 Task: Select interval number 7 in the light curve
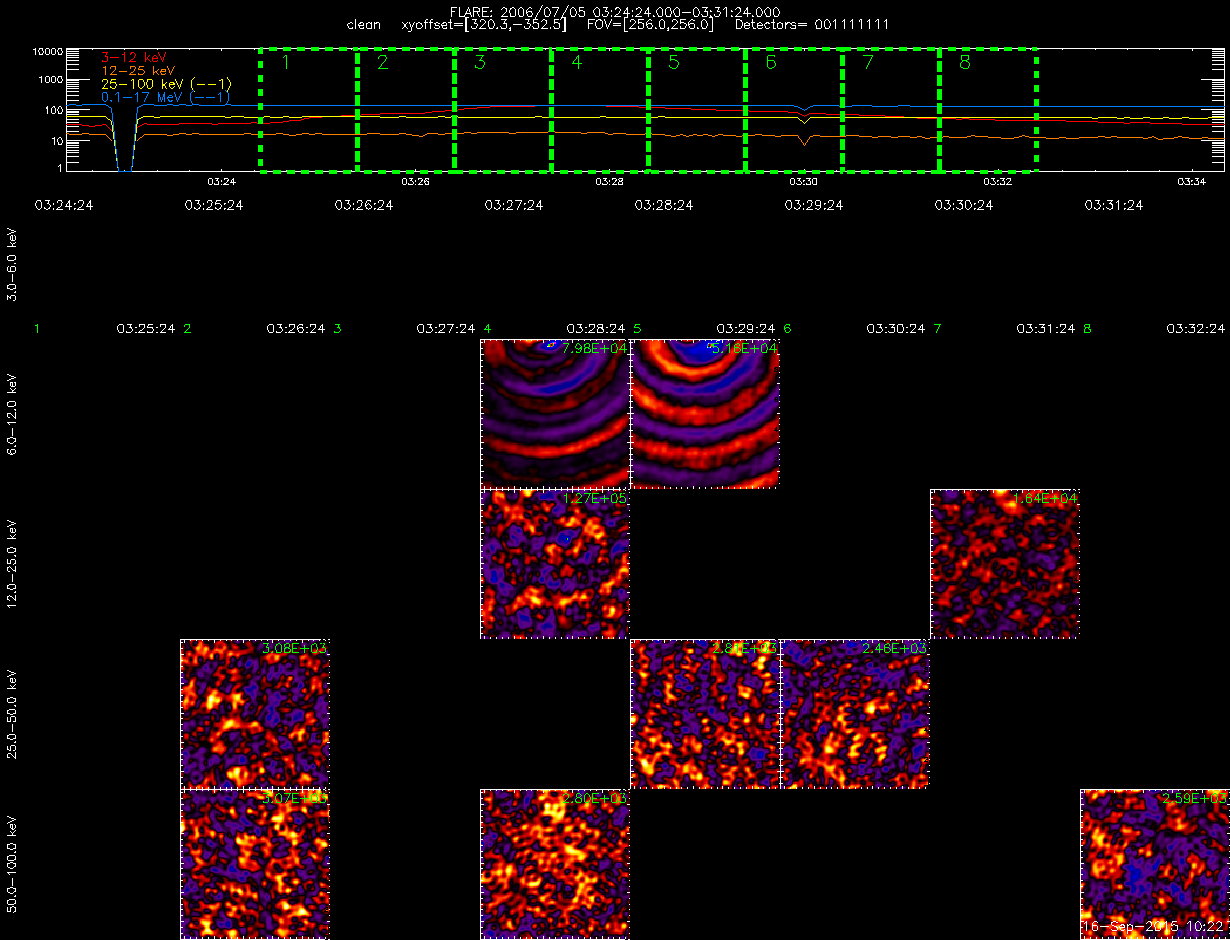tap(867, 62)
